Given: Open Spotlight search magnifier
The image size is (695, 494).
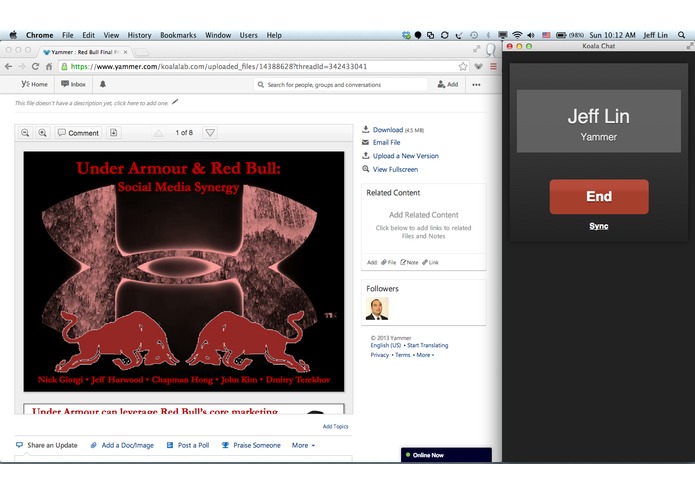Looking at the screenshot, I should coord(681,35).
